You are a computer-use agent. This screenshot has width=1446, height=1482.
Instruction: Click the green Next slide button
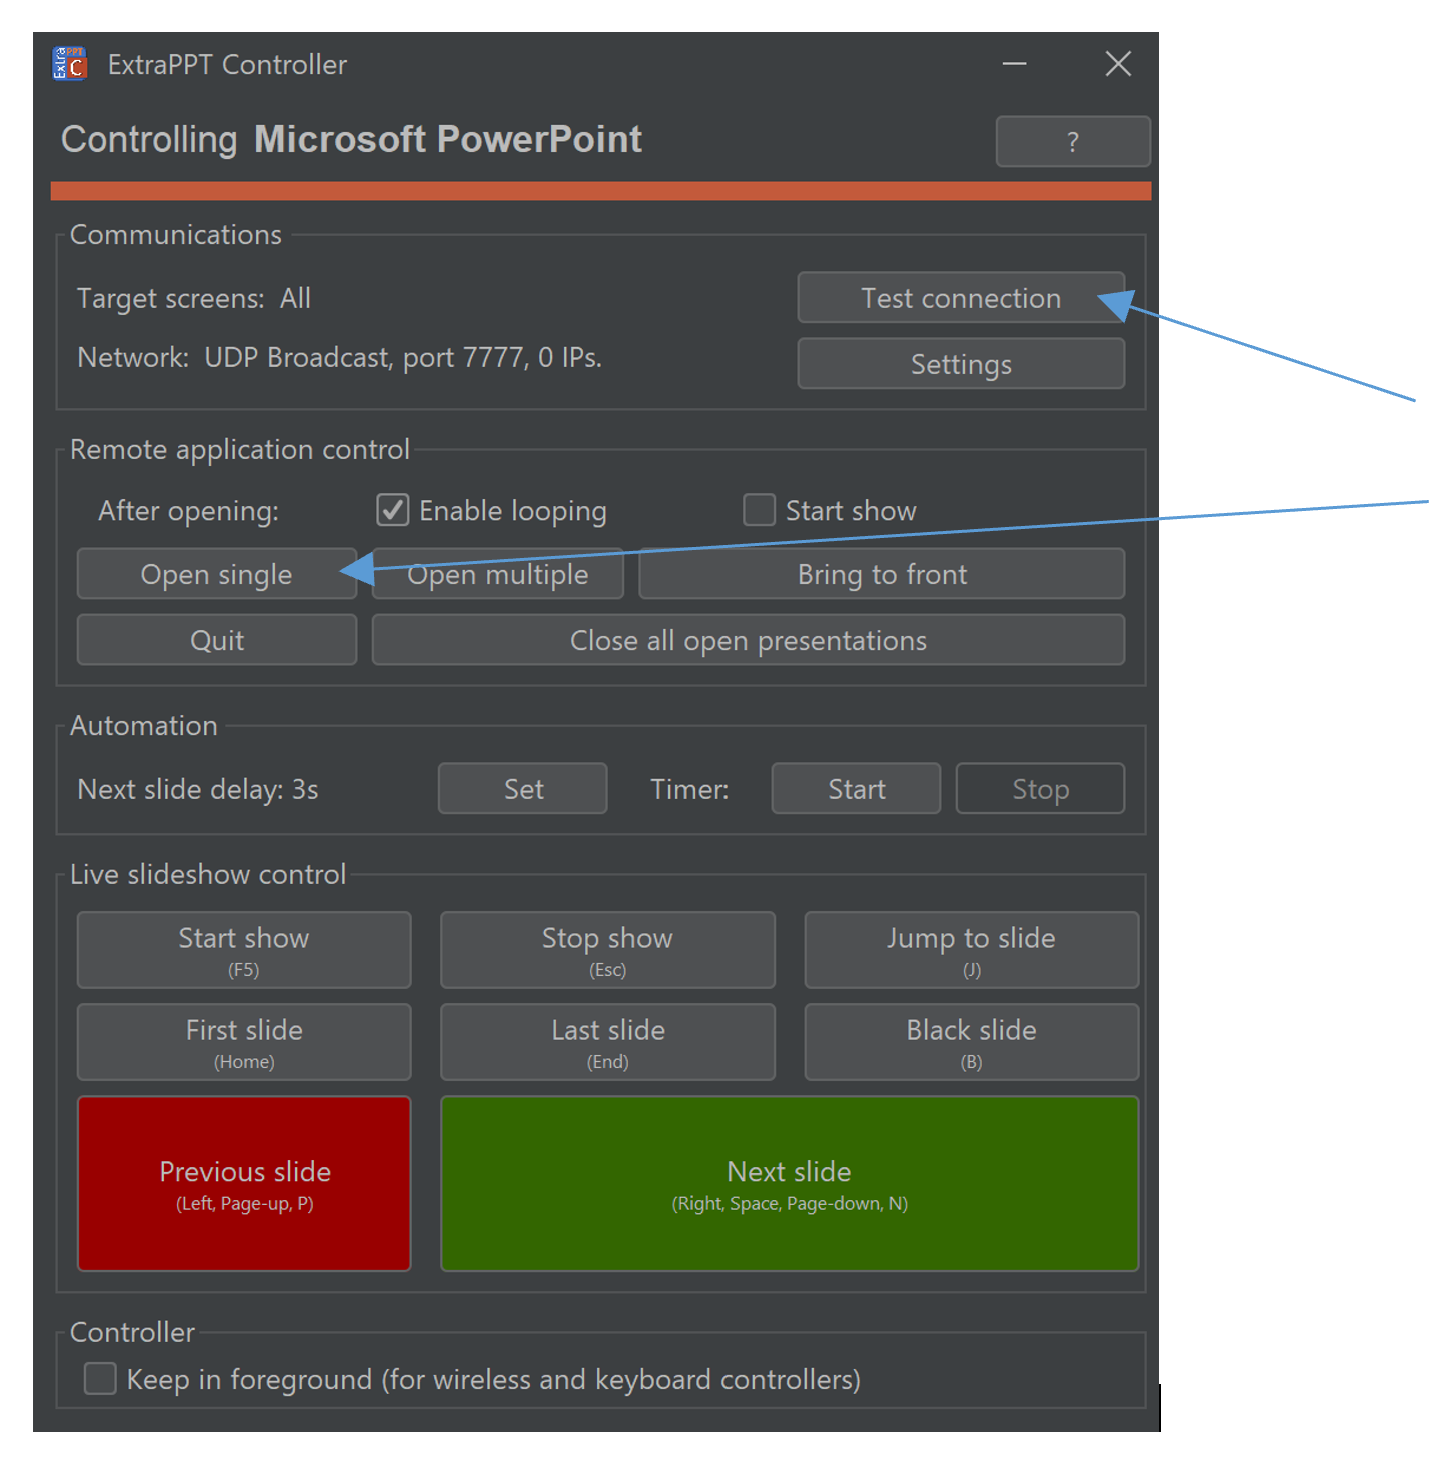[x=790, y=1184]
